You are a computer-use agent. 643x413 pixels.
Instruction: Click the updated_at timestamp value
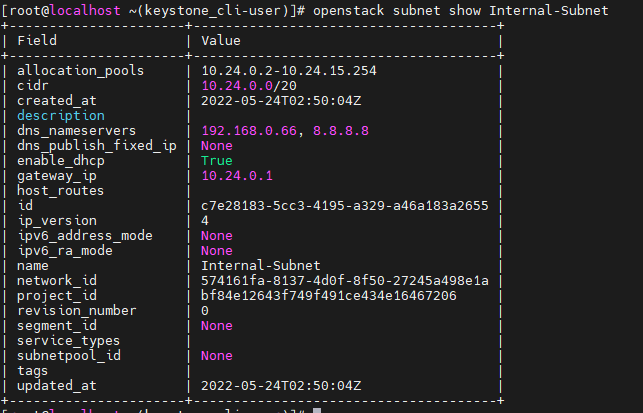(281, 386)
